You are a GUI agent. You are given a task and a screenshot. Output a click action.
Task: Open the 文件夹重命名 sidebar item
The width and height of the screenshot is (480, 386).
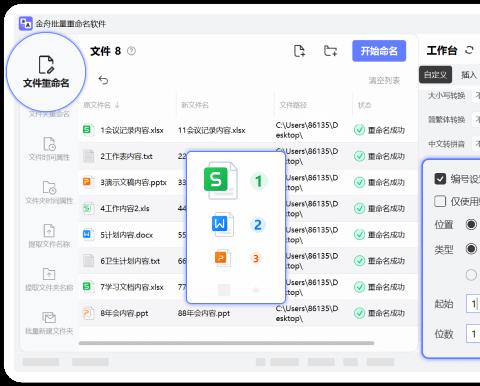click(49, 114)
